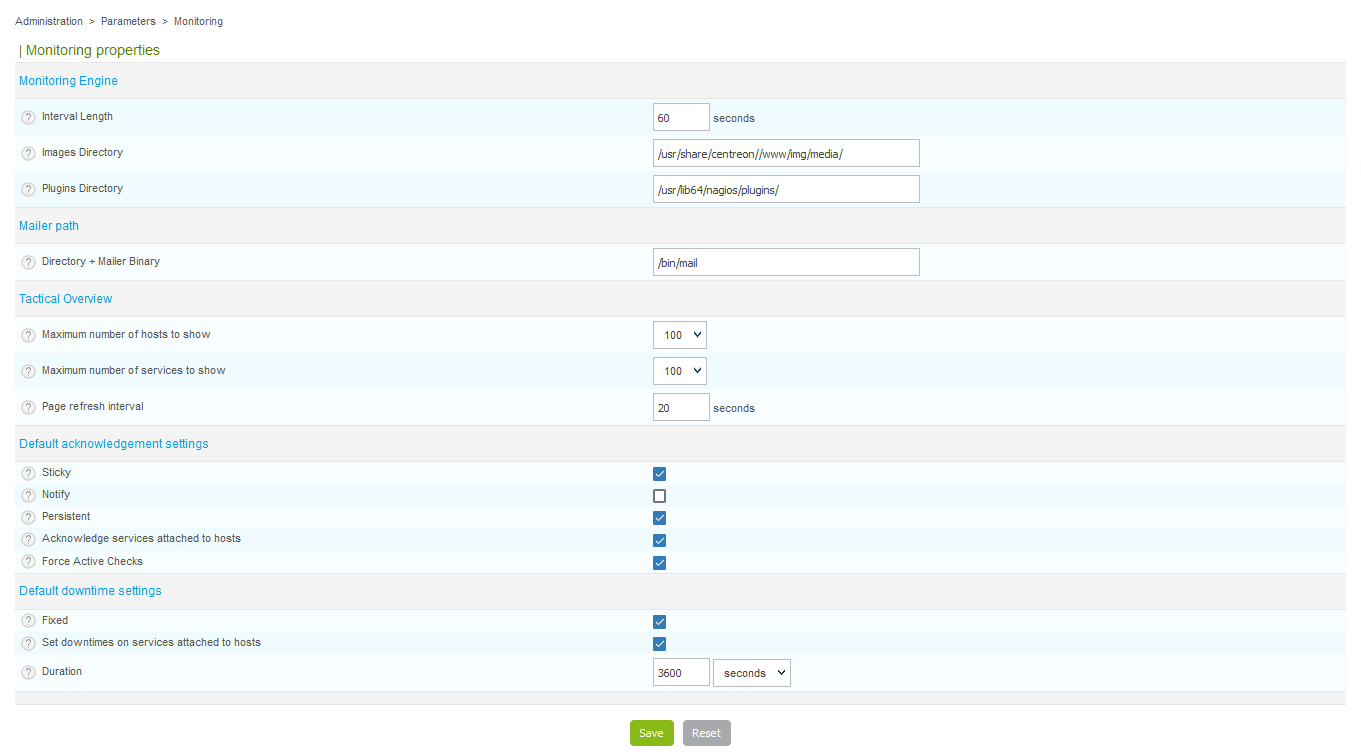The image size is (1361, 756).
Task: Click help icon for Directory + Mailer Binary
Action: click(x=28, y=263)
